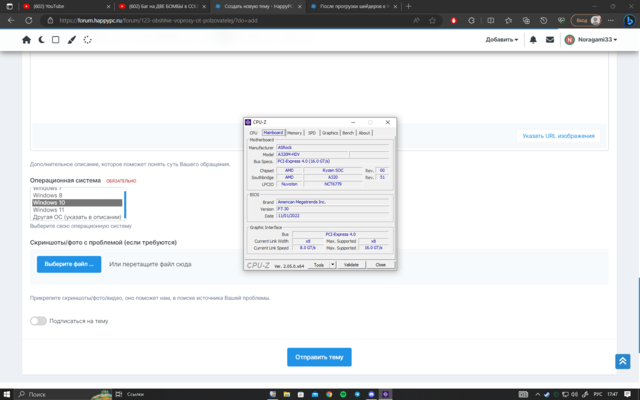Click the scroll-to-top double arrow button
The height and width of the screenshot is (400, 640).
(x=622, y=361)
